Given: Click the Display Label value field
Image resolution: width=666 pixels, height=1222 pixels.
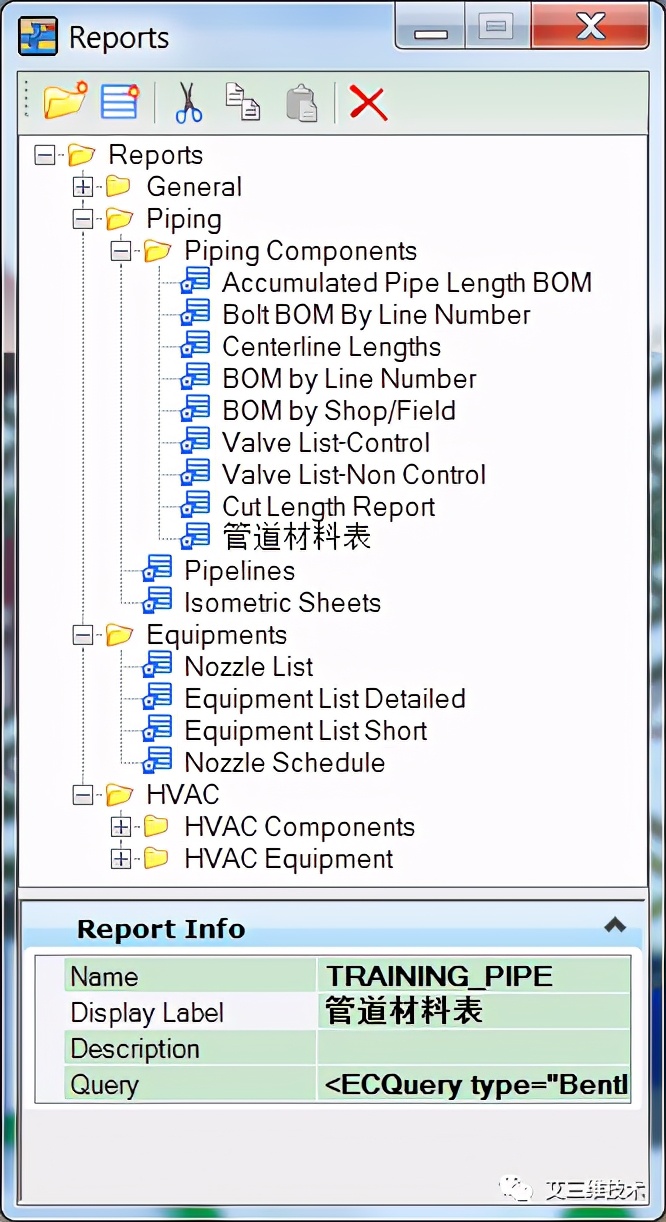Looking at the screenshot, I should pyautogui.click(x=474, y=1012).
